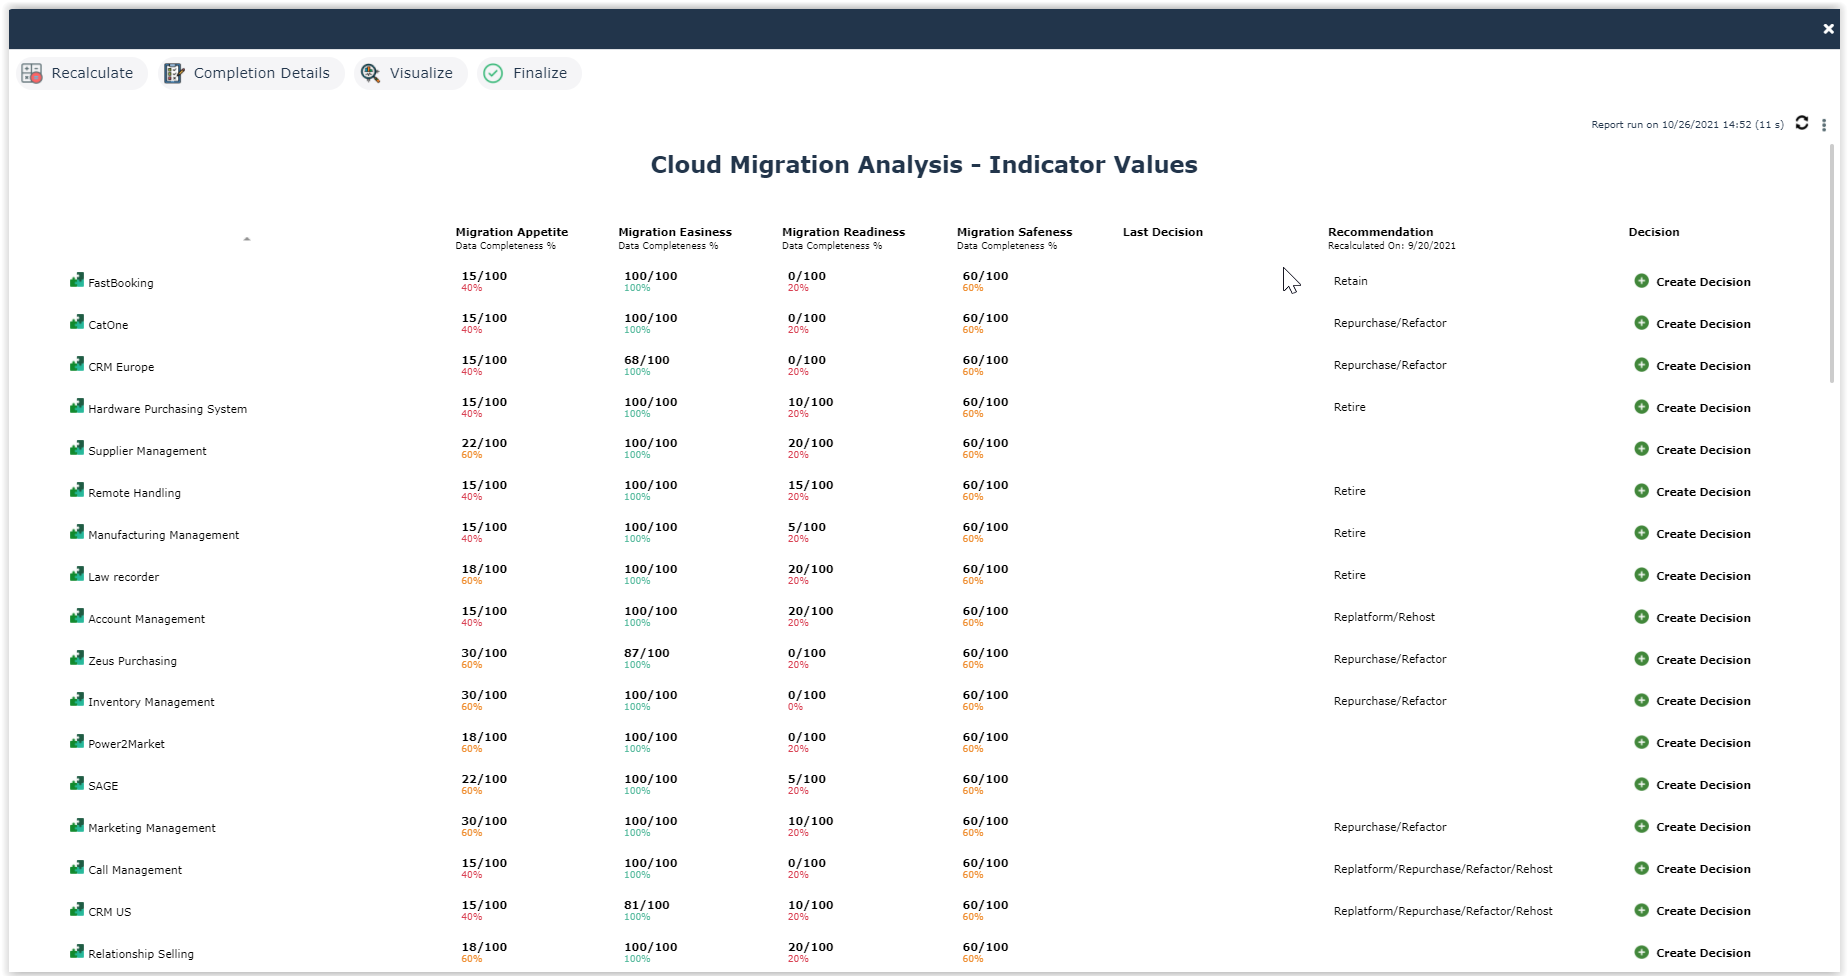Screen dimensions: 1848x976
Task: Click the report run timestamp text
Action: [x=1687, y=125]
